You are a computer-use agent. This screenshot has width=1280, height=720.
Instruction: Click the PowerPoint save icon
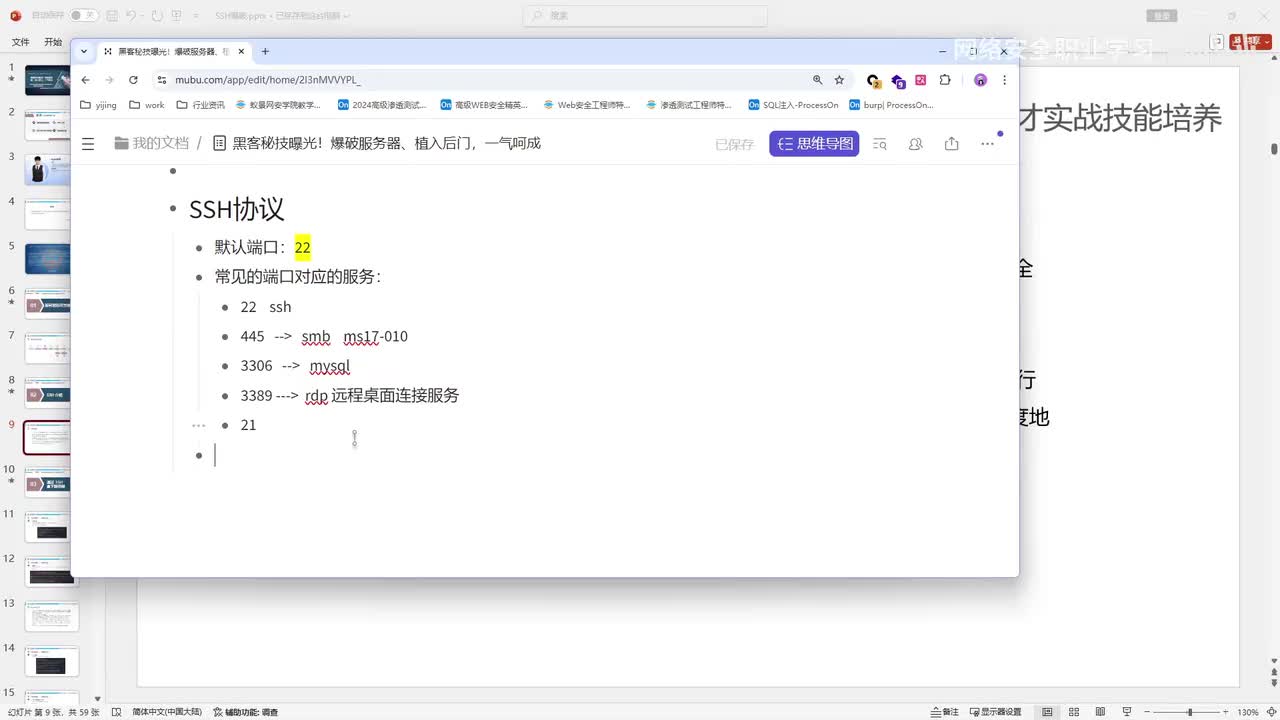click(x=112, y=15)
